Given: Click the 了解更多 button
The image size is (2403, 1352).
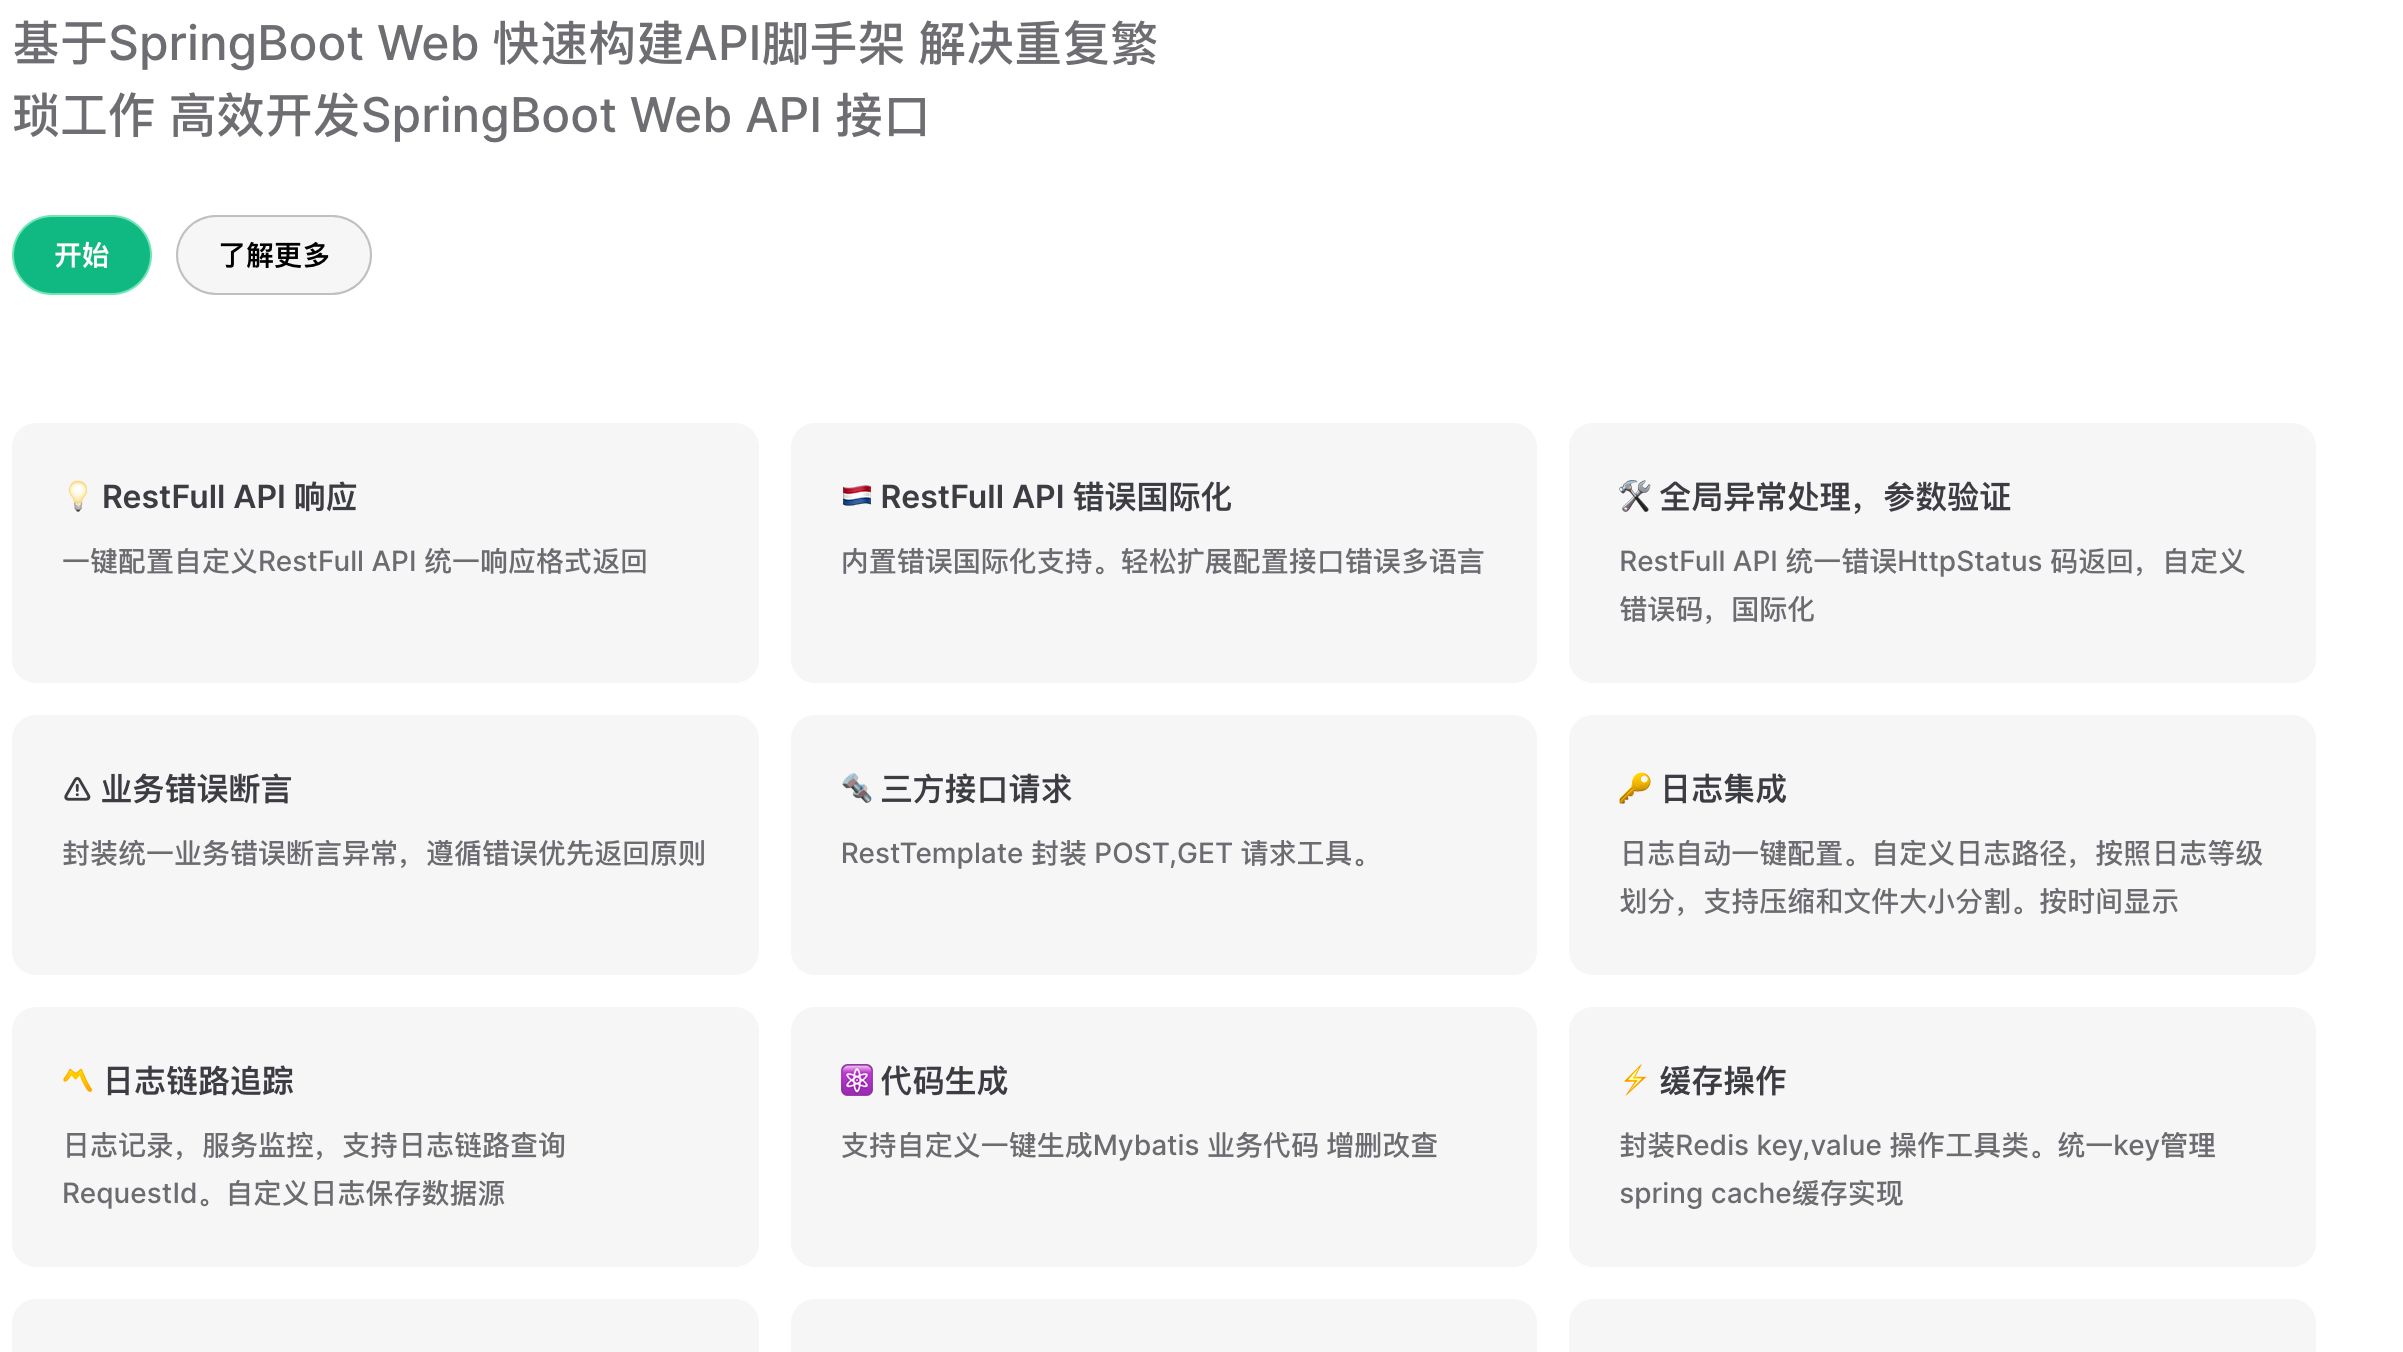Looking at the screenshot, I should pyautogui.click(x=274, y=255).
